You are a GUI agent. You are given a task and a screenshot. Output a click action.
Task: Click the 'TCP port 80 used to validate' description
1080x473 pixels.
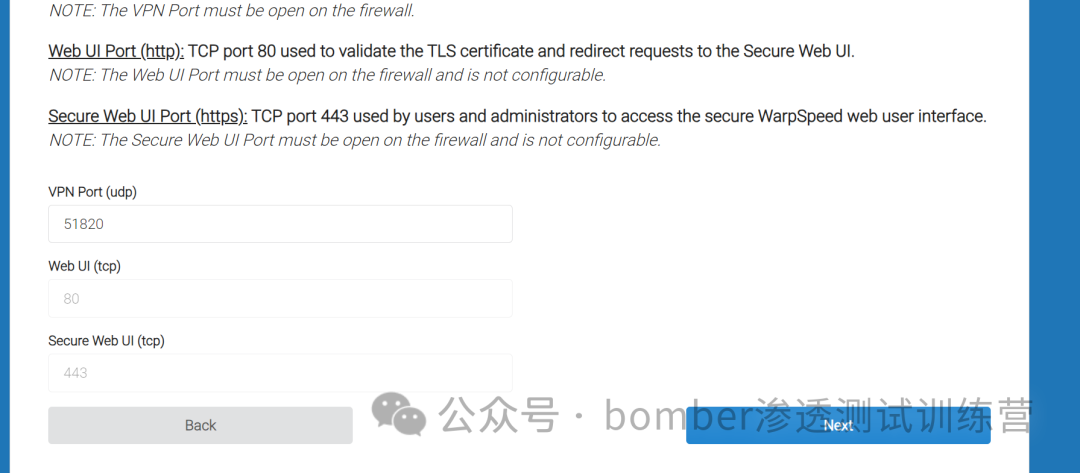(521, 52)
